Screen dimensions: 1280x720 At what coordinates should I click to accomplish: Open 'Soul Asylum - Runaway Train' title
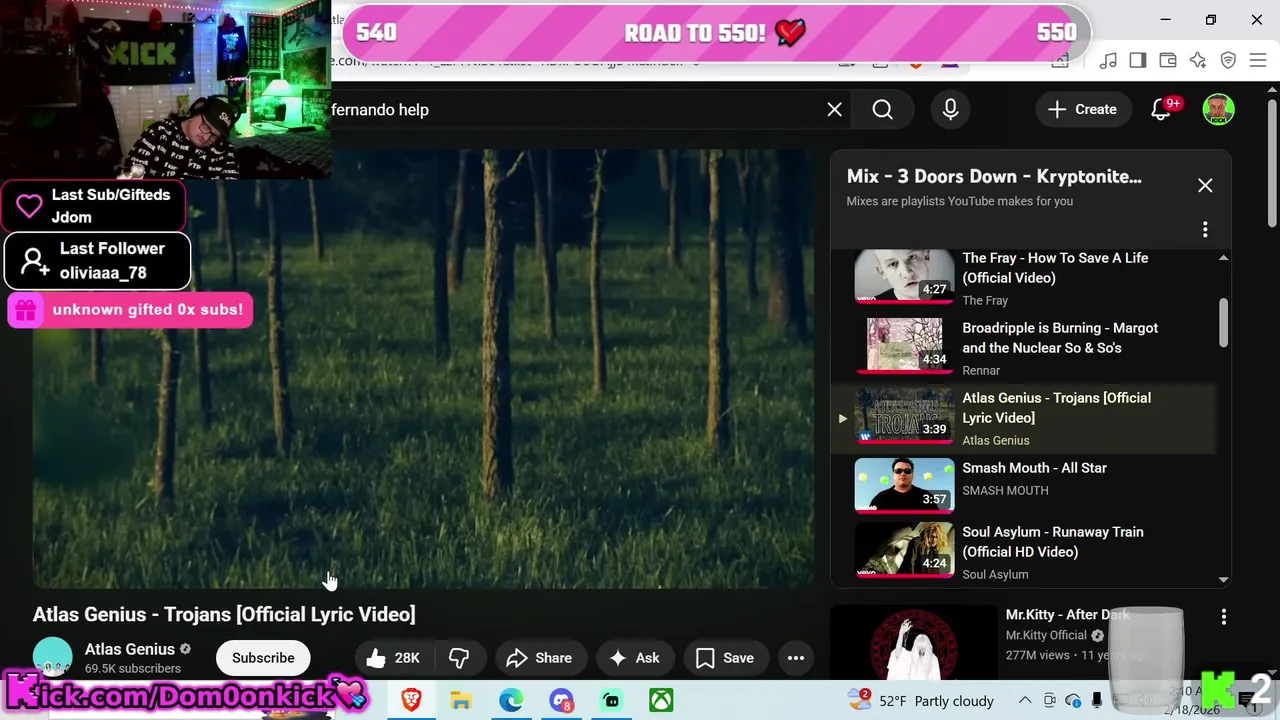pyautogui.click(x=1052, y=542)
